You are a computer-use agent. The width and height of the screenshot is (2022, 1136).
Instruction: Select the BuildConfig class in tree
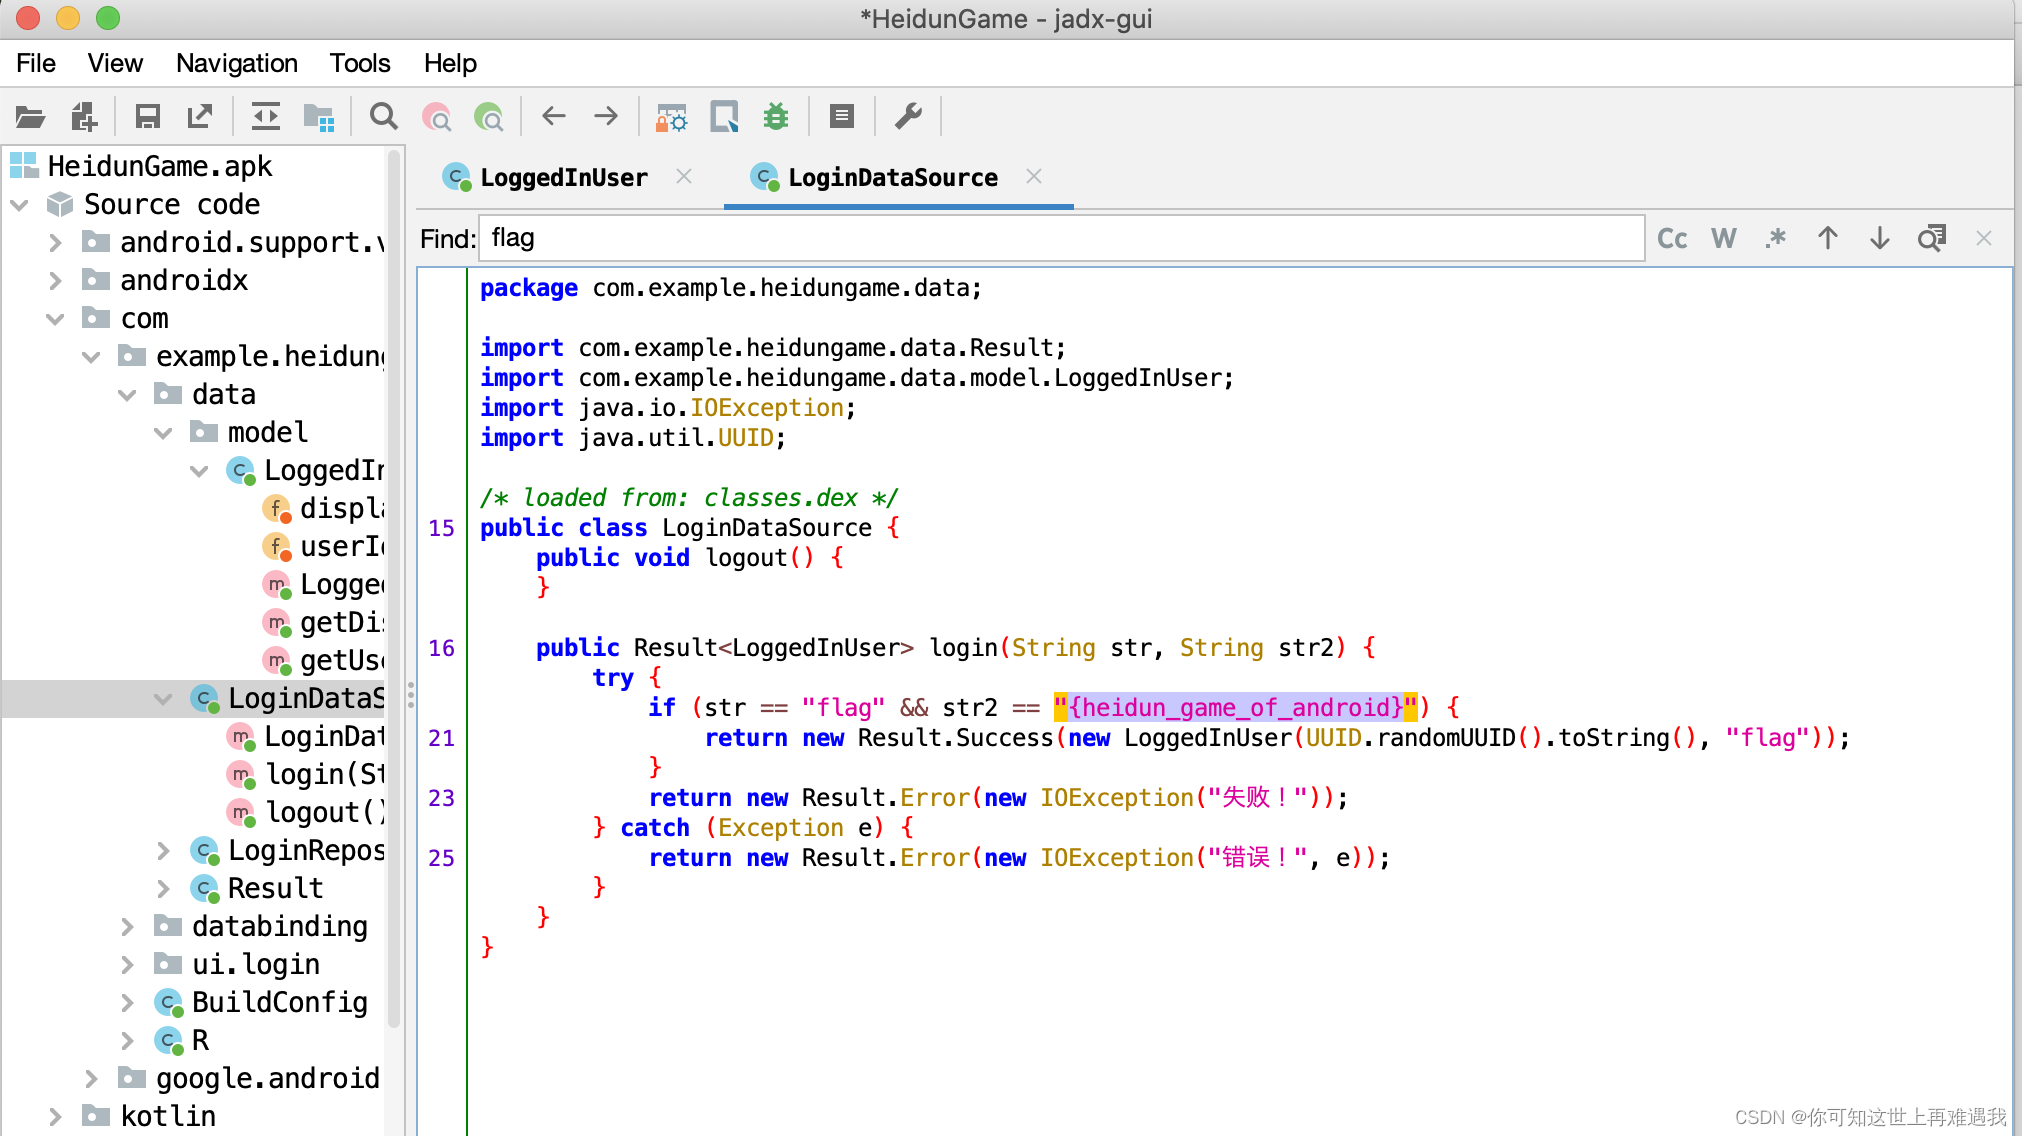pos(279,1002)
